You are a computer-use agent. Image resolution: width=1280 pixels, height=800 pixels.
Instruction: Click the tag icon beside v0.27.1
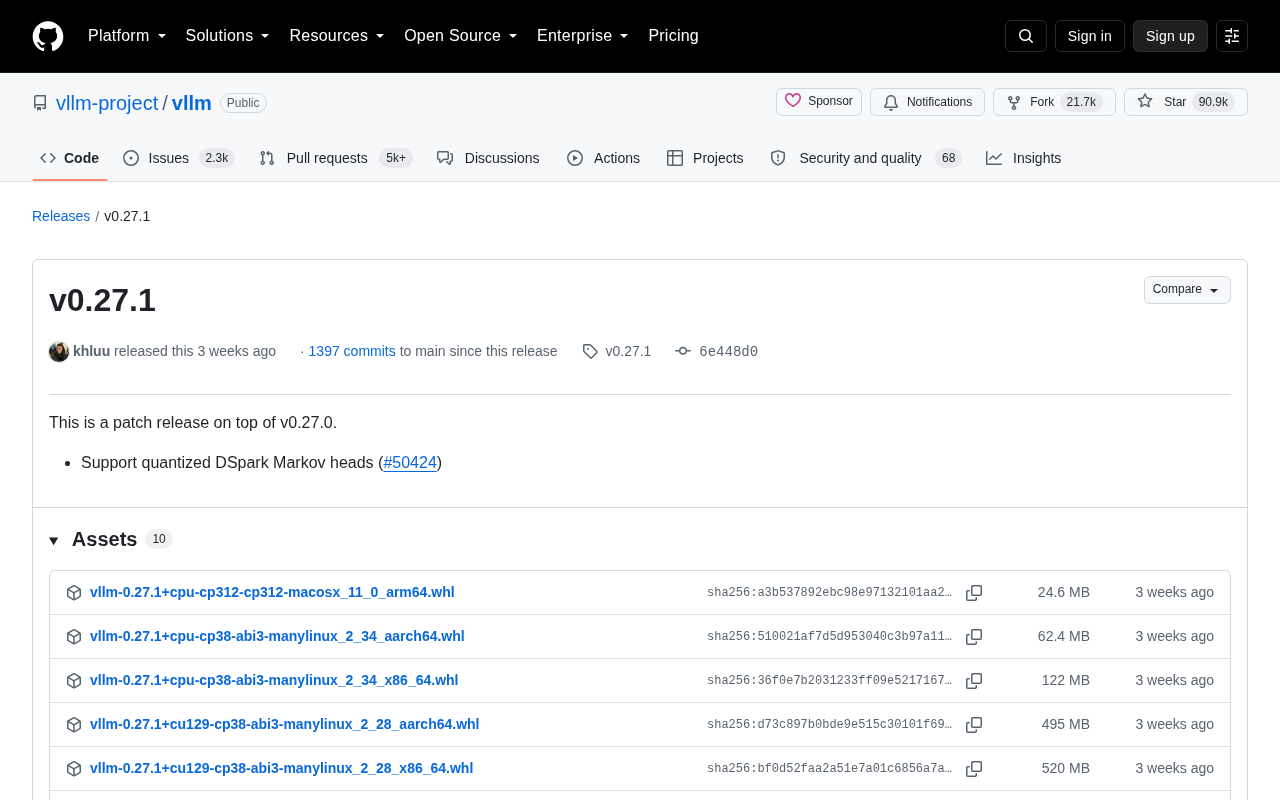pos(590,351)
